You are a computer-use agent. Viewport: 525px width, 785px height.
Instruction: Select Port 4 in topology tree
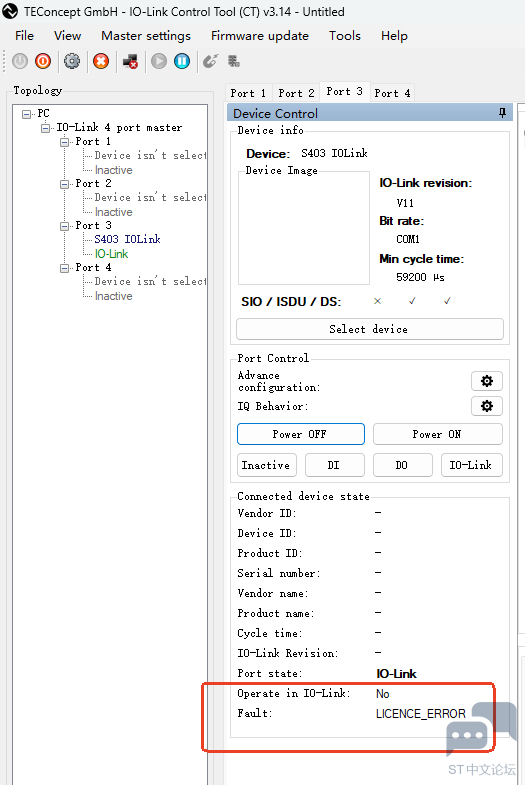(x=94, y=268)
